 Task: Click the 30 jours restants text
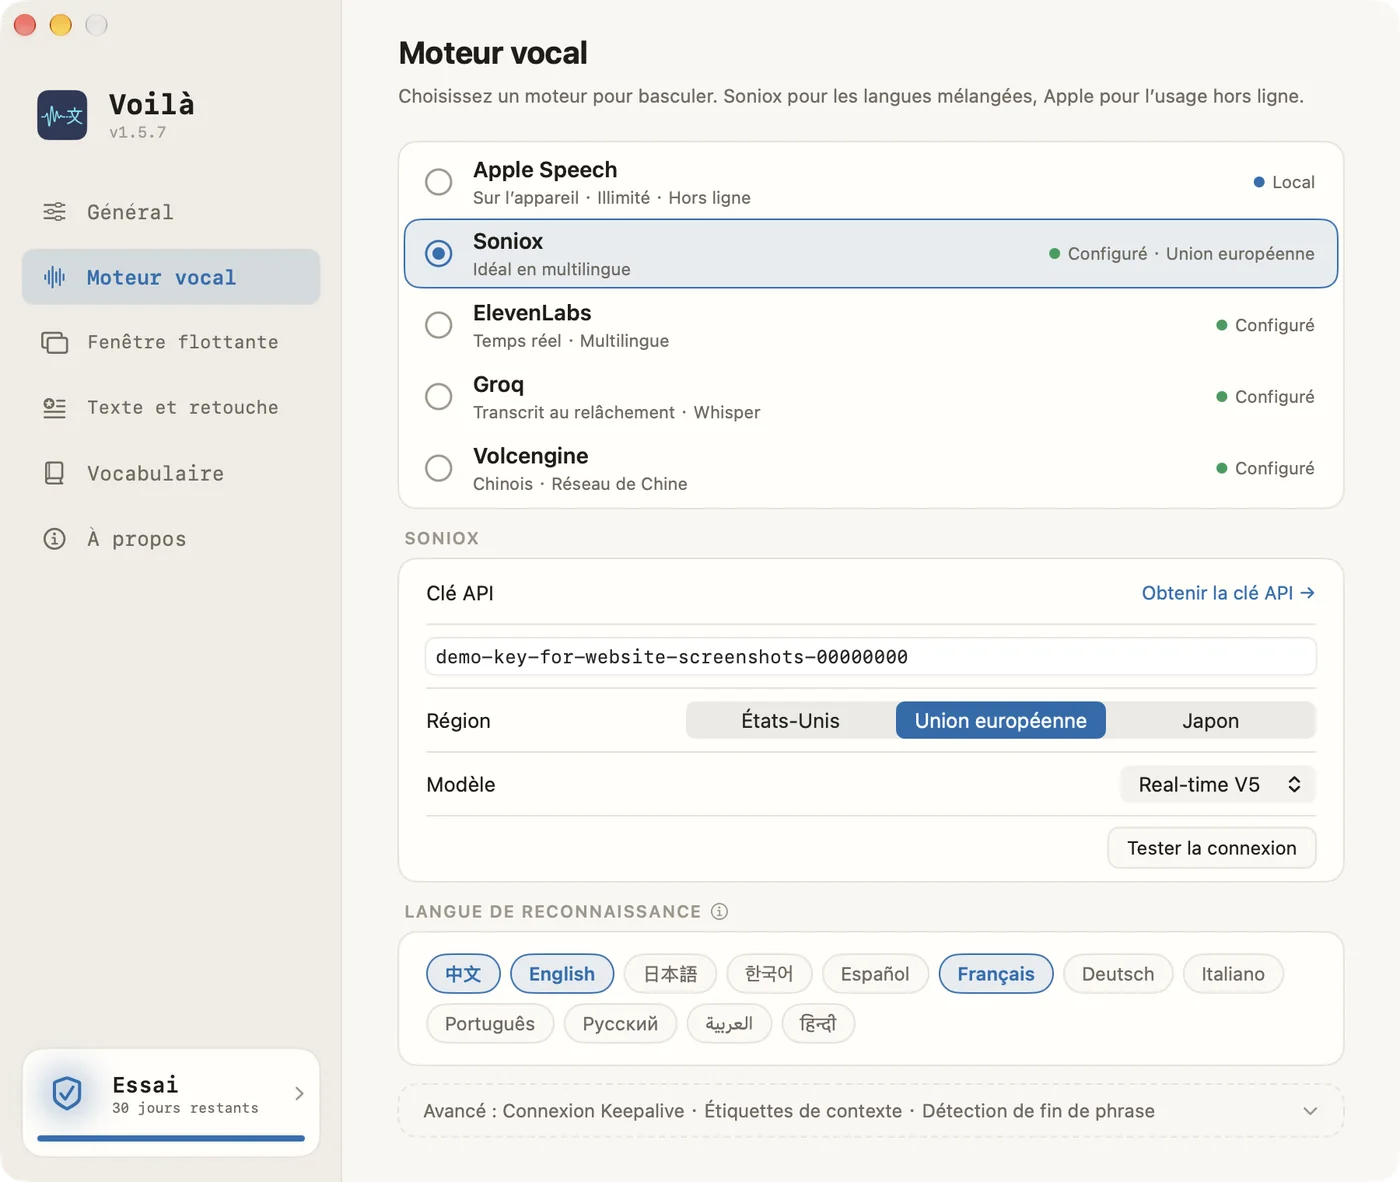click(185, 1108)
